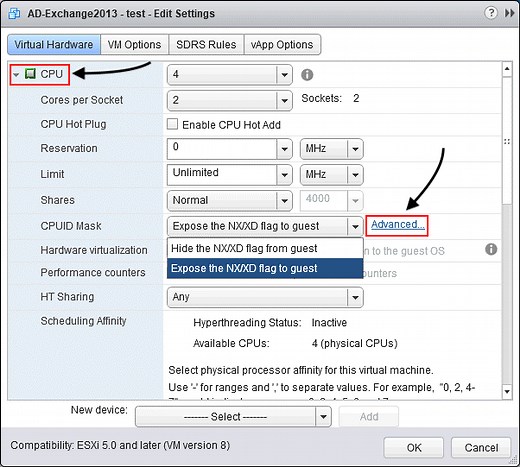The height and width of the screenshot is (467, 520).
Task: Switch to the Virtual Hardware tab
Action: point(54,44)
